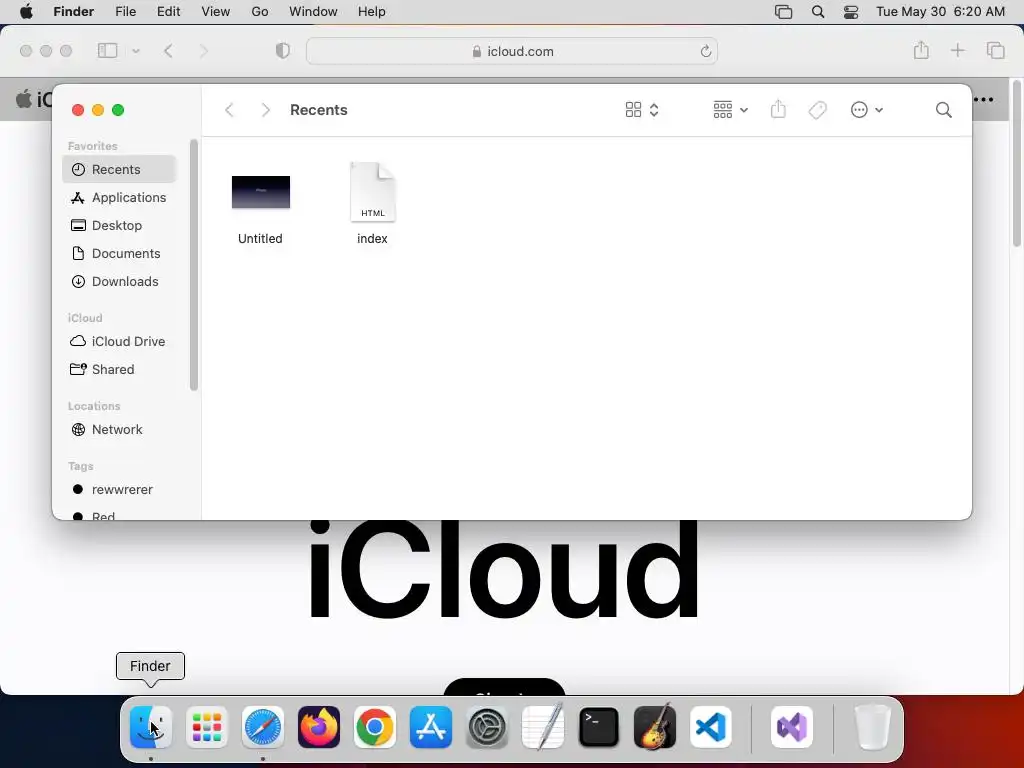1024x768 pixels.
Task: Open iCloud Drive in Finder sidebar
Action: [119, 342]
